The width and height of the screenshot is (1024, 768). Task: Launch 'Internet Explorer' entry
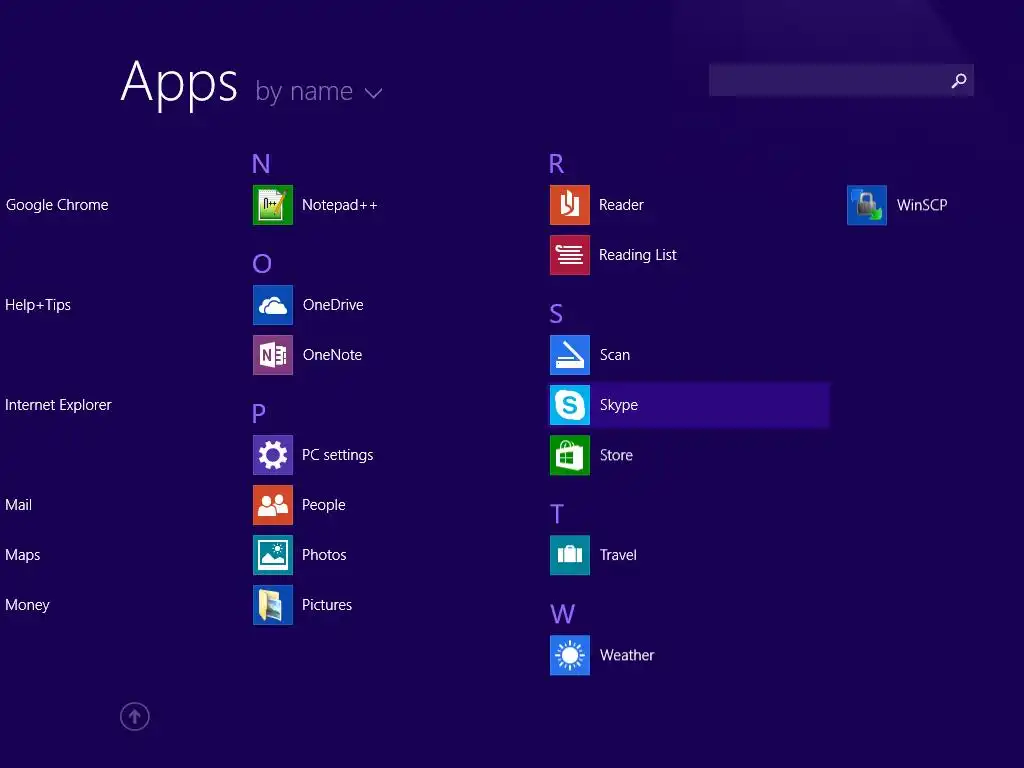coord(58,405)
